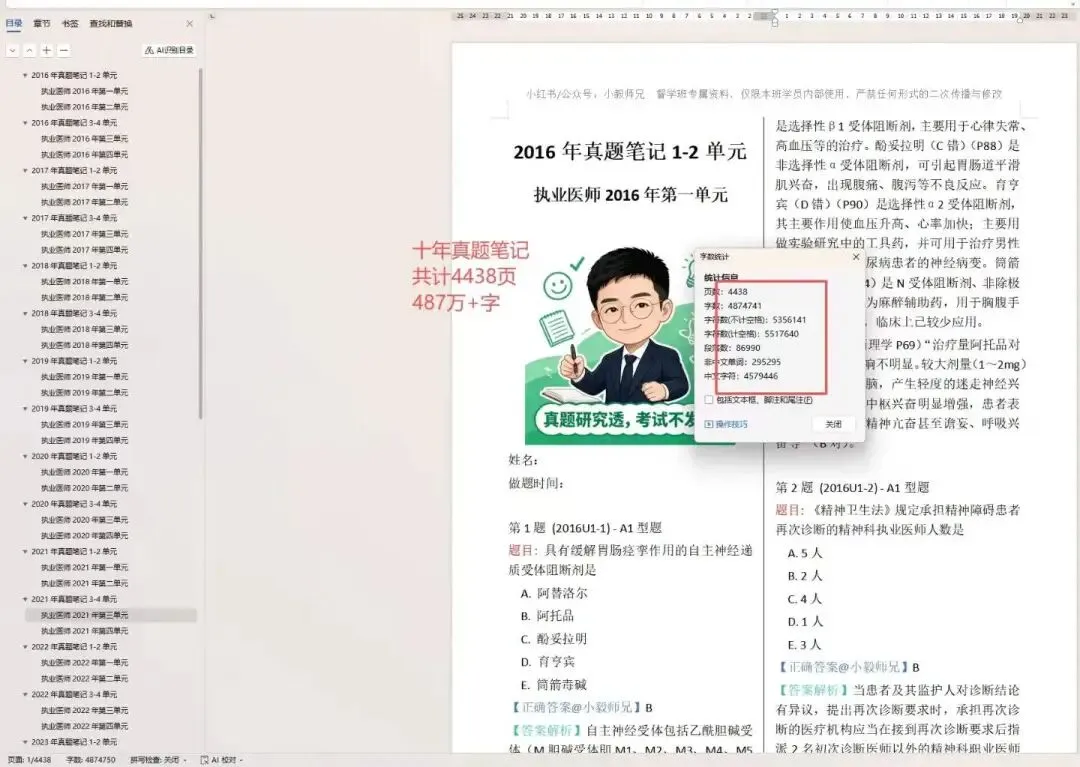Image resolution: width=1080 pixels, height=767 pixels.
Task: Go to 执业医师 2016 年第二单元 in outline
Action: (x=84, y=107)
